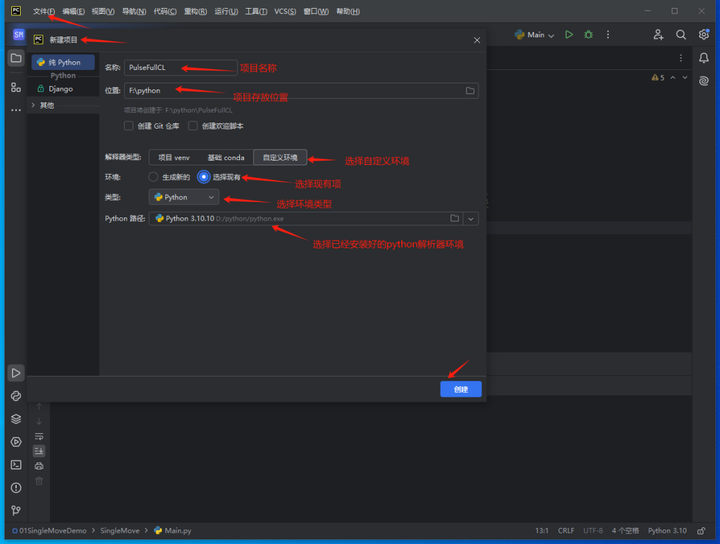Open the 工具(T) menu
720x544 pixels.
pos(256,11)
